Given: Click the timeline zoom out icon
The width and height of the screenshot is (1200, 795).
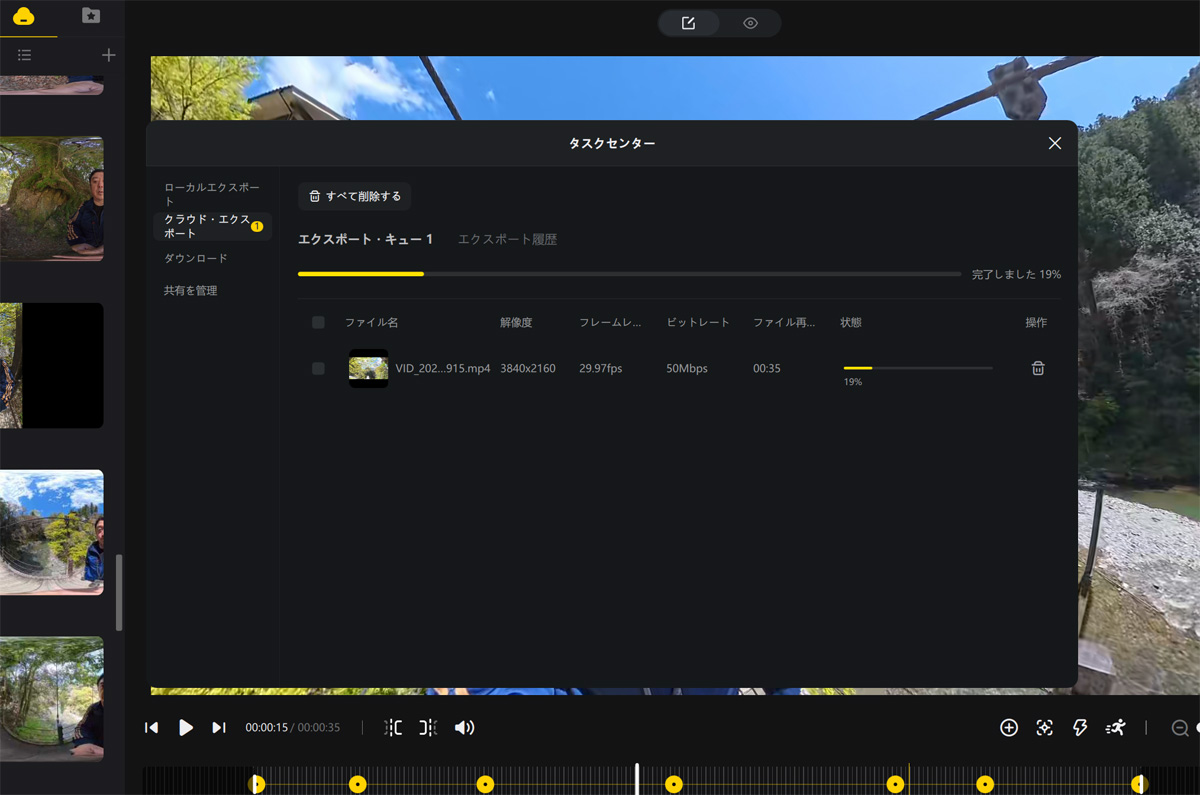Looking at the screenshot, I should tap(1180, 728).
